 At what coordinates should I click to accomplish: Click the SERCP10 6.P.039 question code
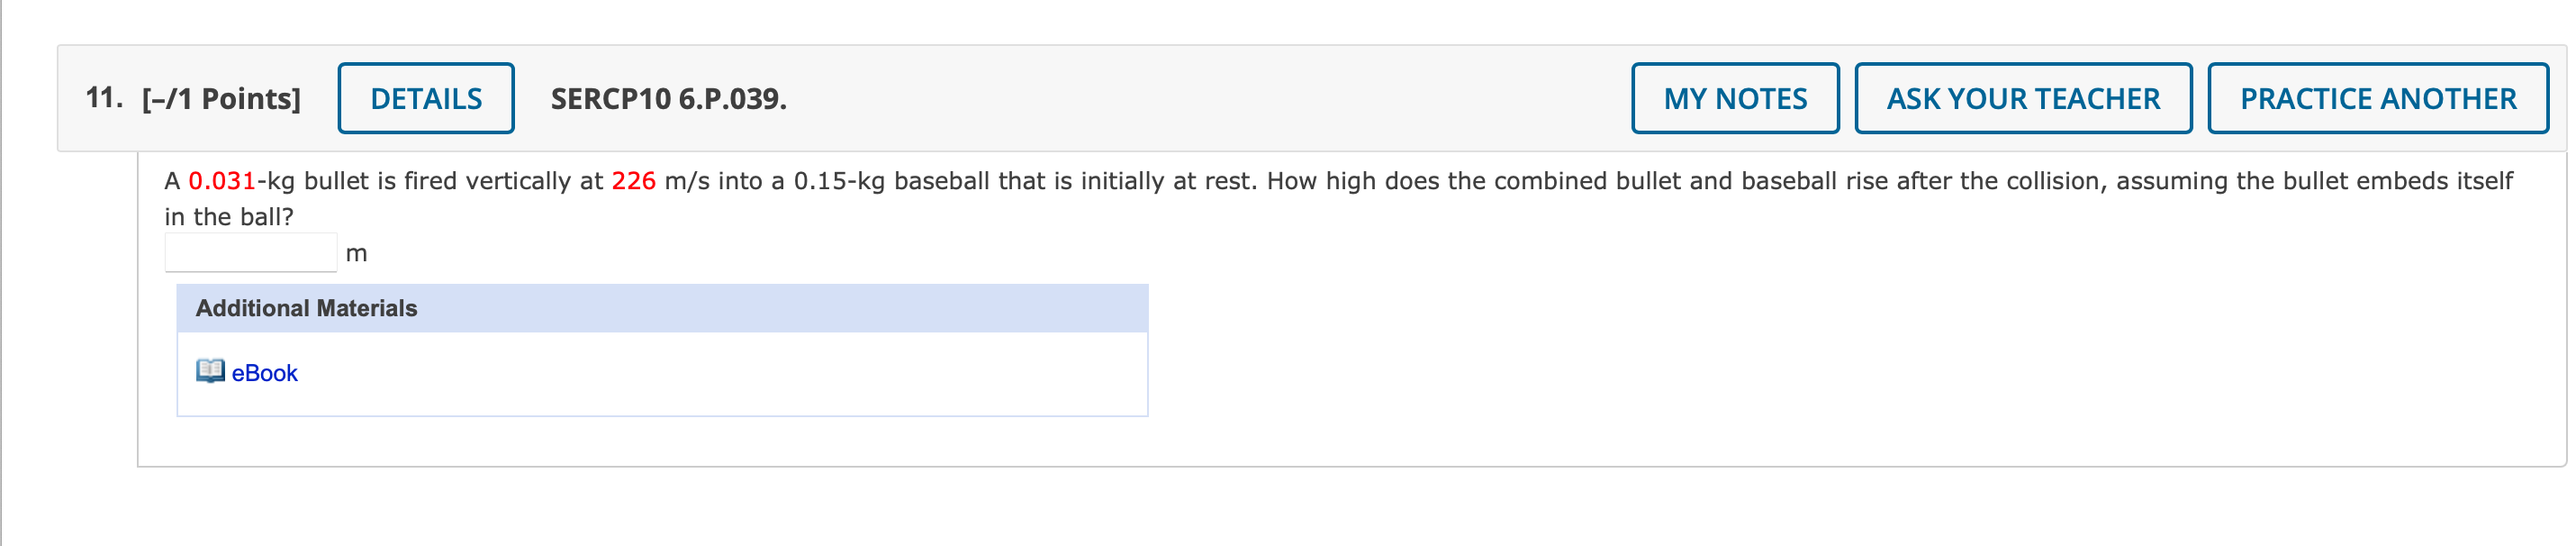click(668, 98)
